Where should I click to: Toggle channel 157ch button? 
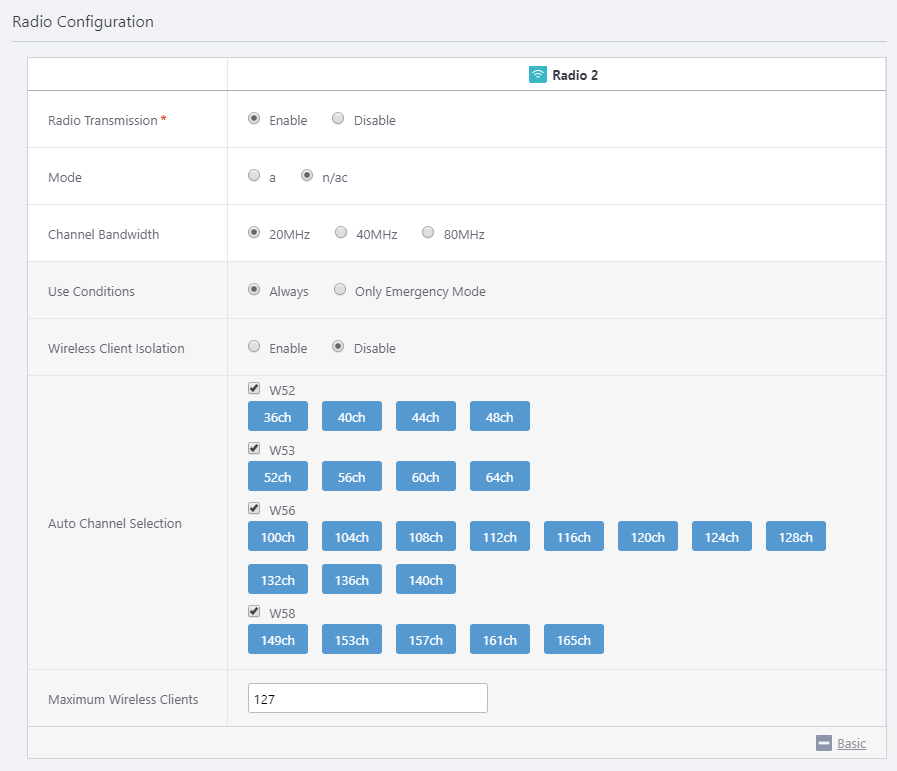[x=426, y=639]
